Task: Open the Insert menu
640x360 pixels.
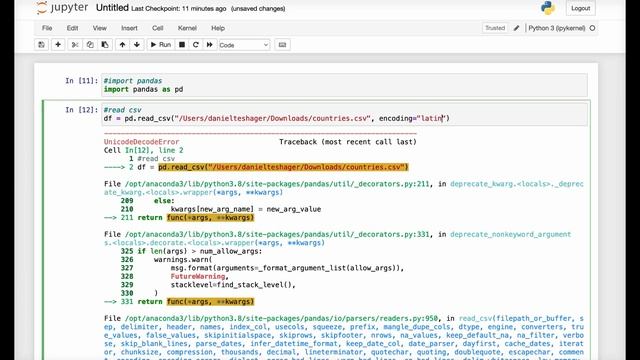Action: point(129,28)
